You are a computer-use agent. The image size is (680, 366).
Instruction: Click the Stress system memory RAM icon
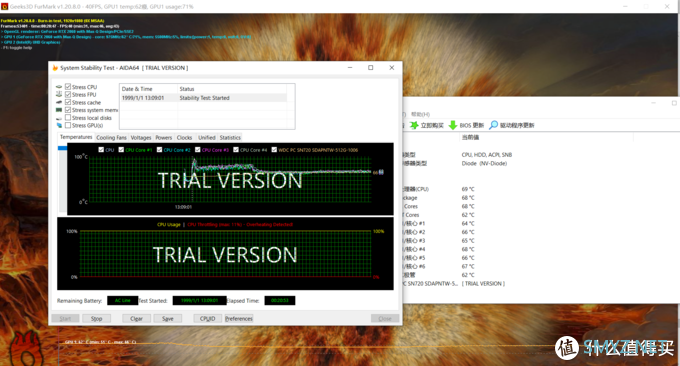[59, 110]
